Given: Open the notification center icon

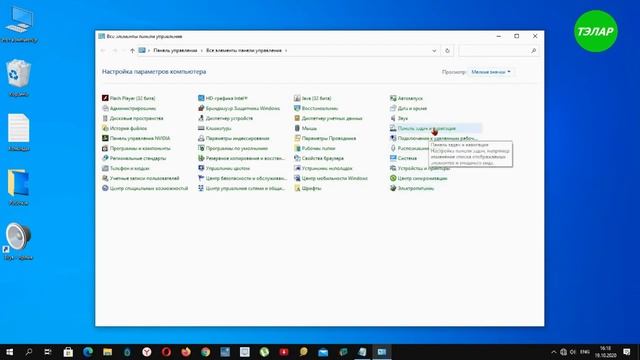Looking at the screenshot, I should click(627, 352).
